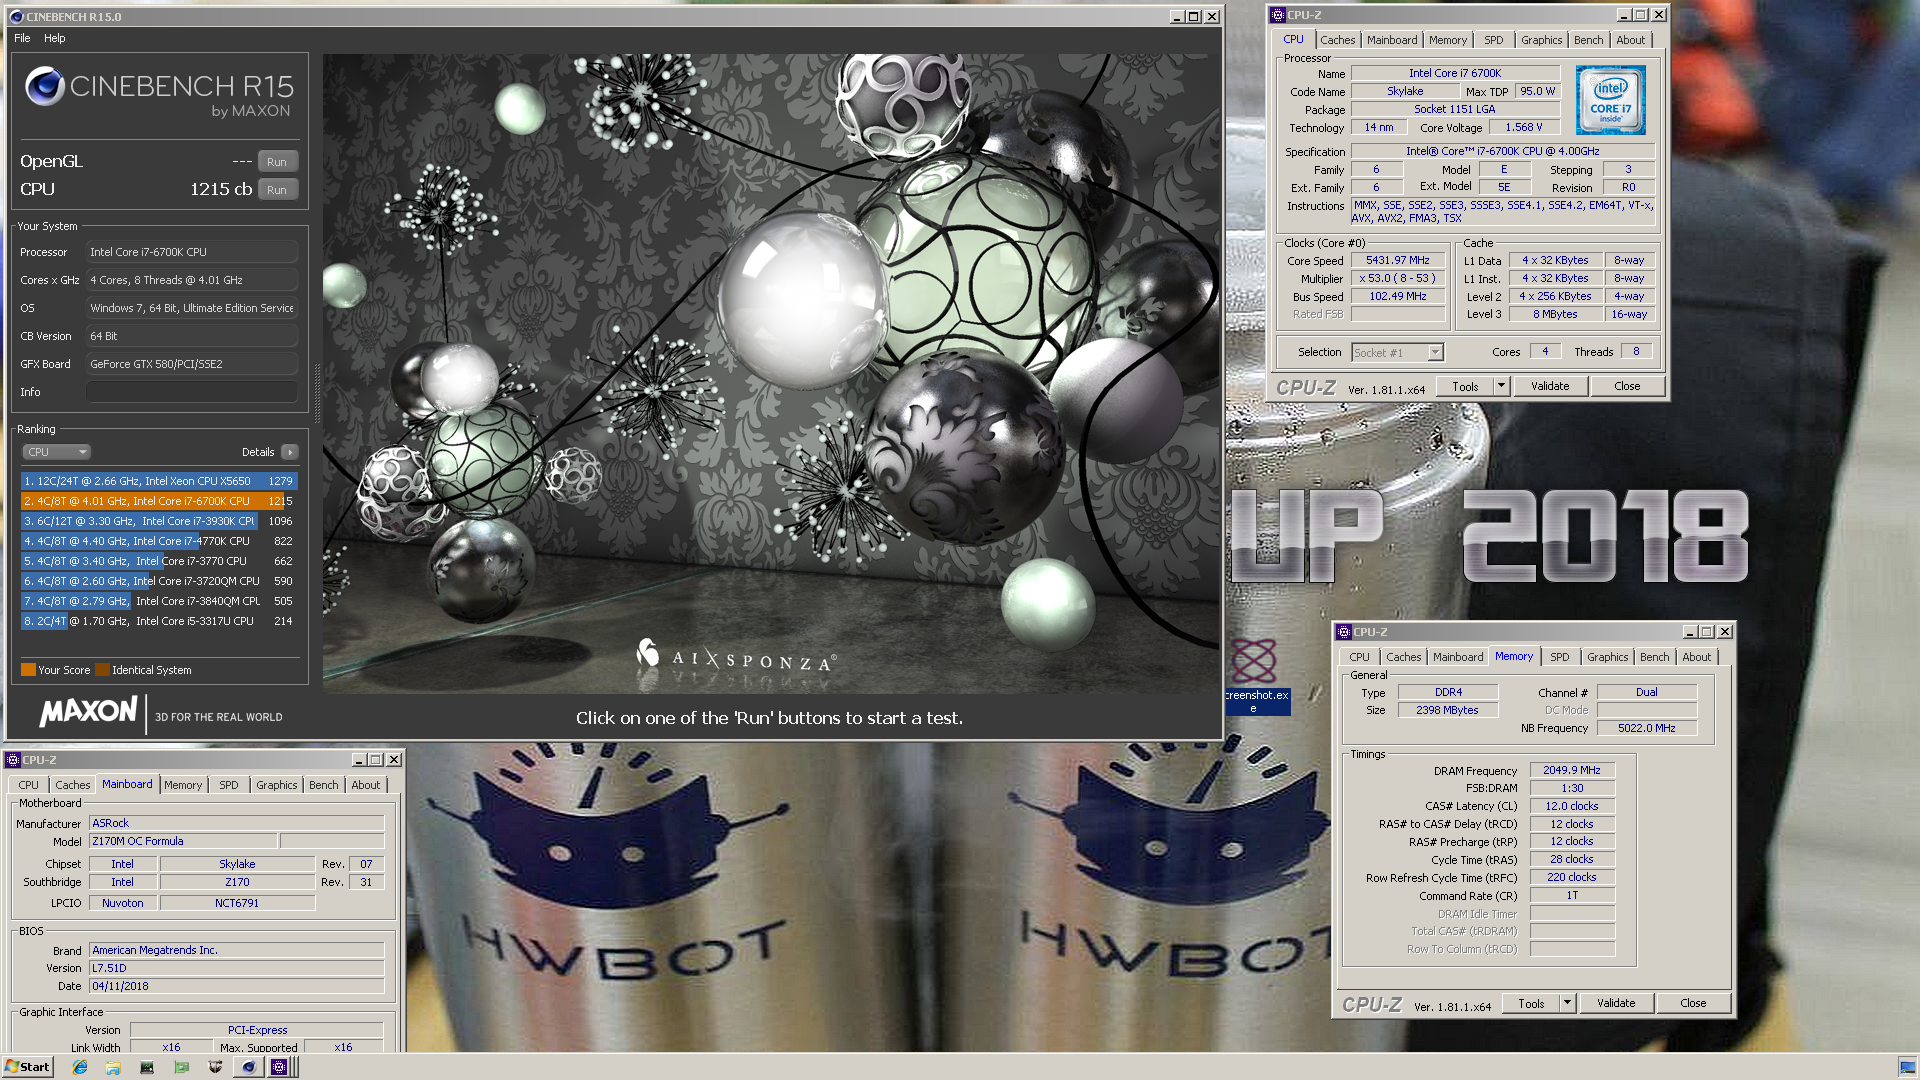Click Validate in the CPU tab CPU-Z window

(1550, 386)
